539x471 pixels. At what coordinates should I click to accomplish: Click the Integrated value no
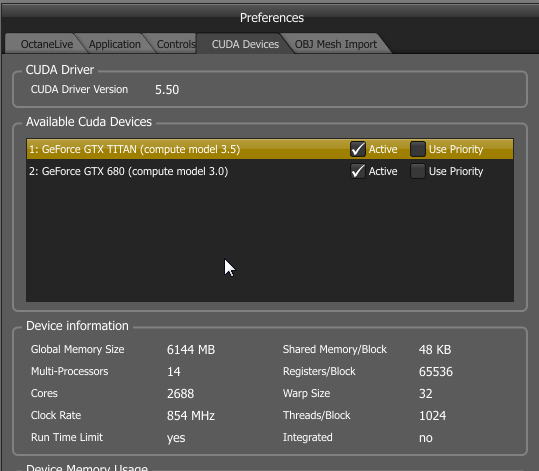coord(426,438)
